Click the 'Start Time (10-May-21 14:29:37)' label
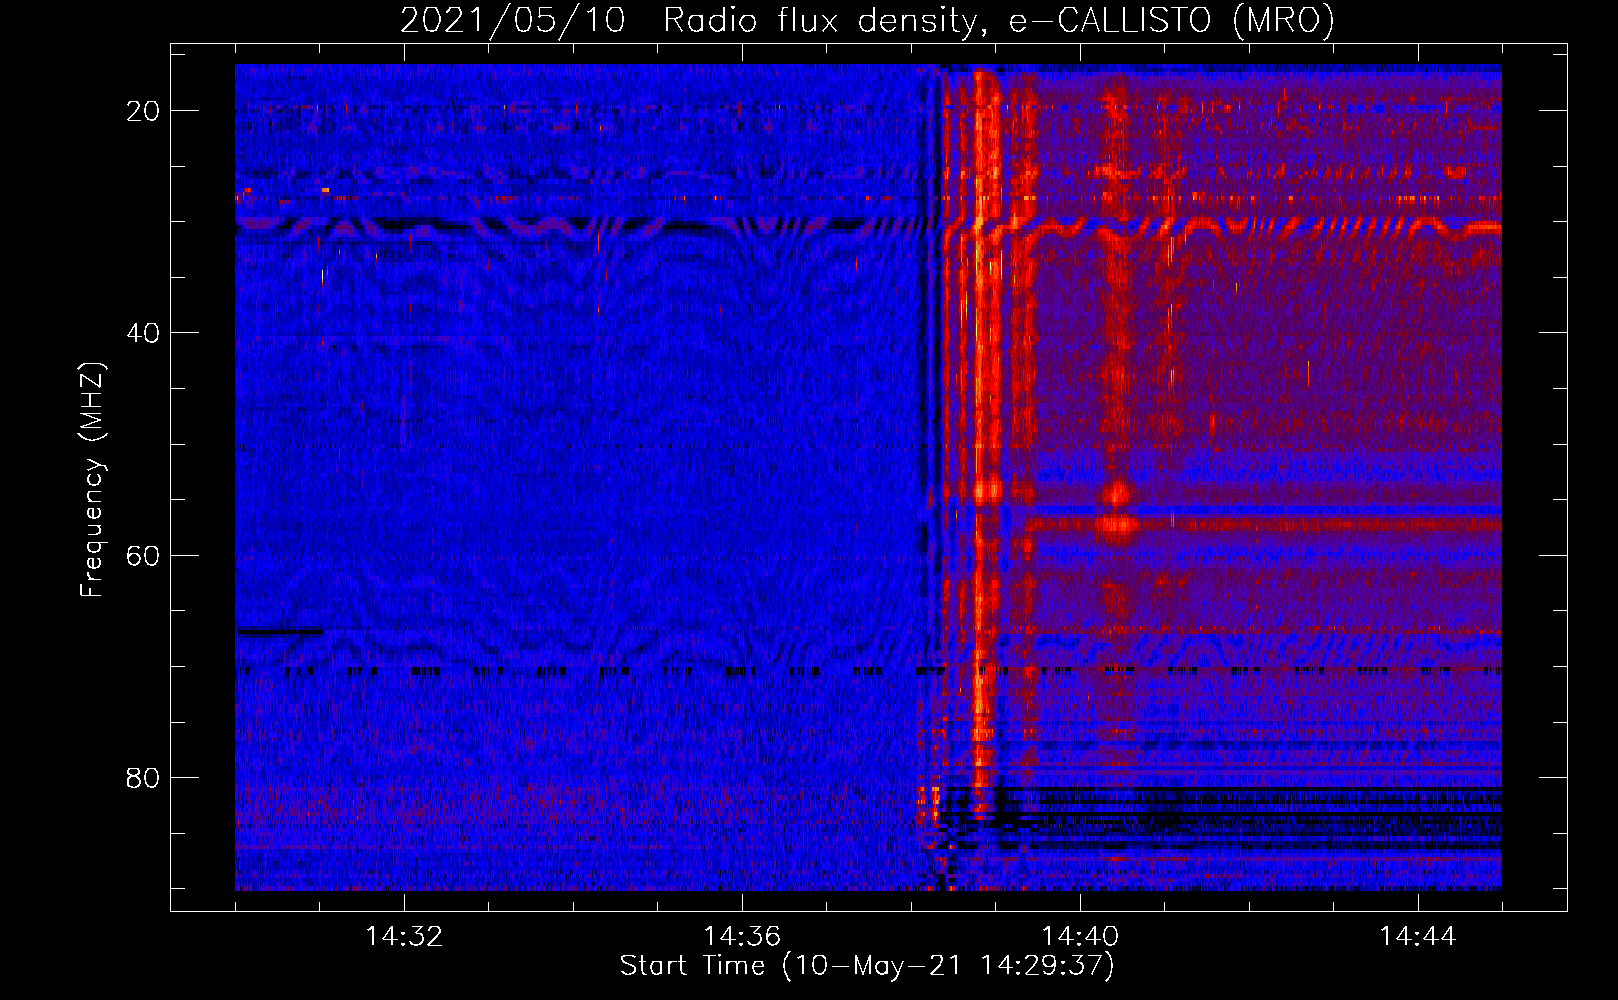The image size is (1618, 1000). pyautogui.click(x=867, y=966)
